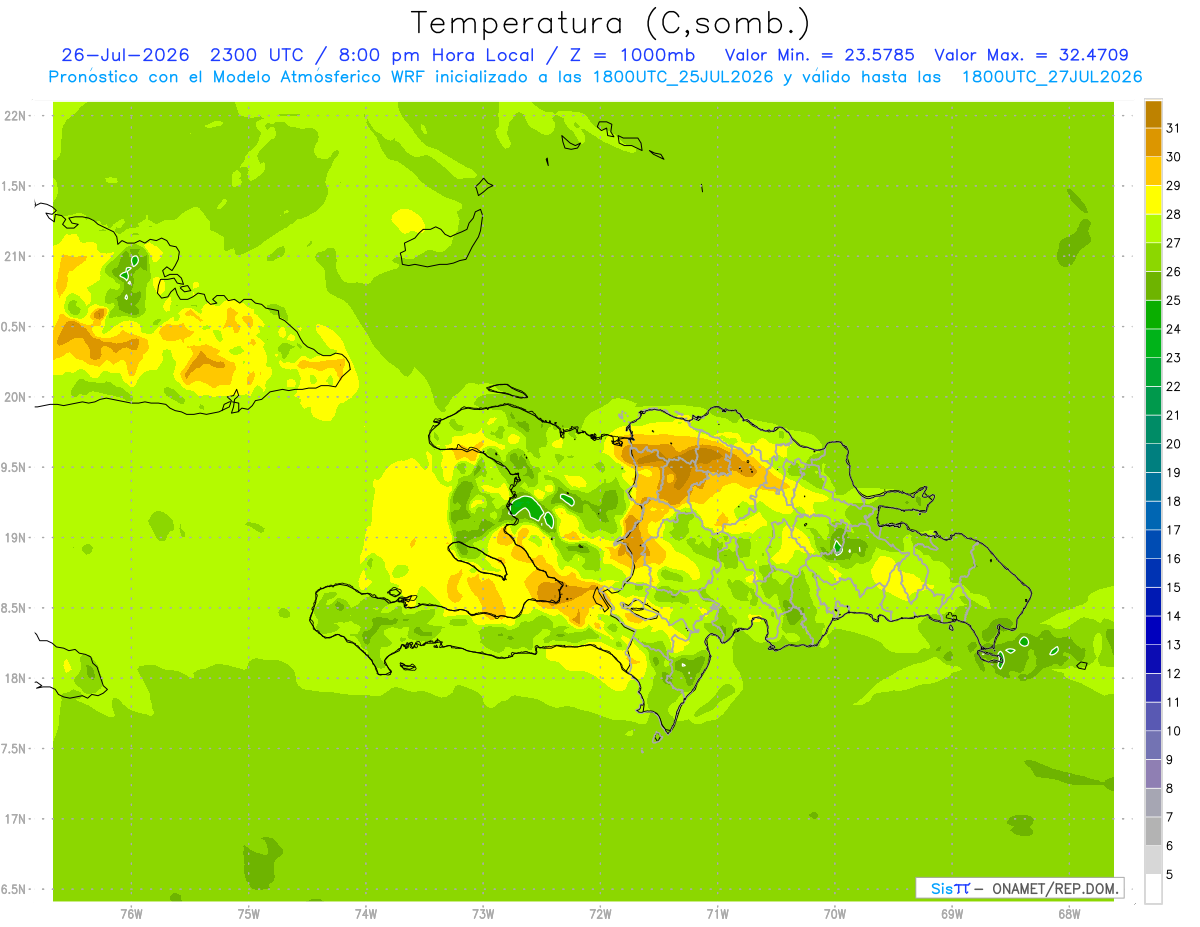1200x927 pixels.
Task: Click the "73W" longitude label
Action: (x=483, y=913)
